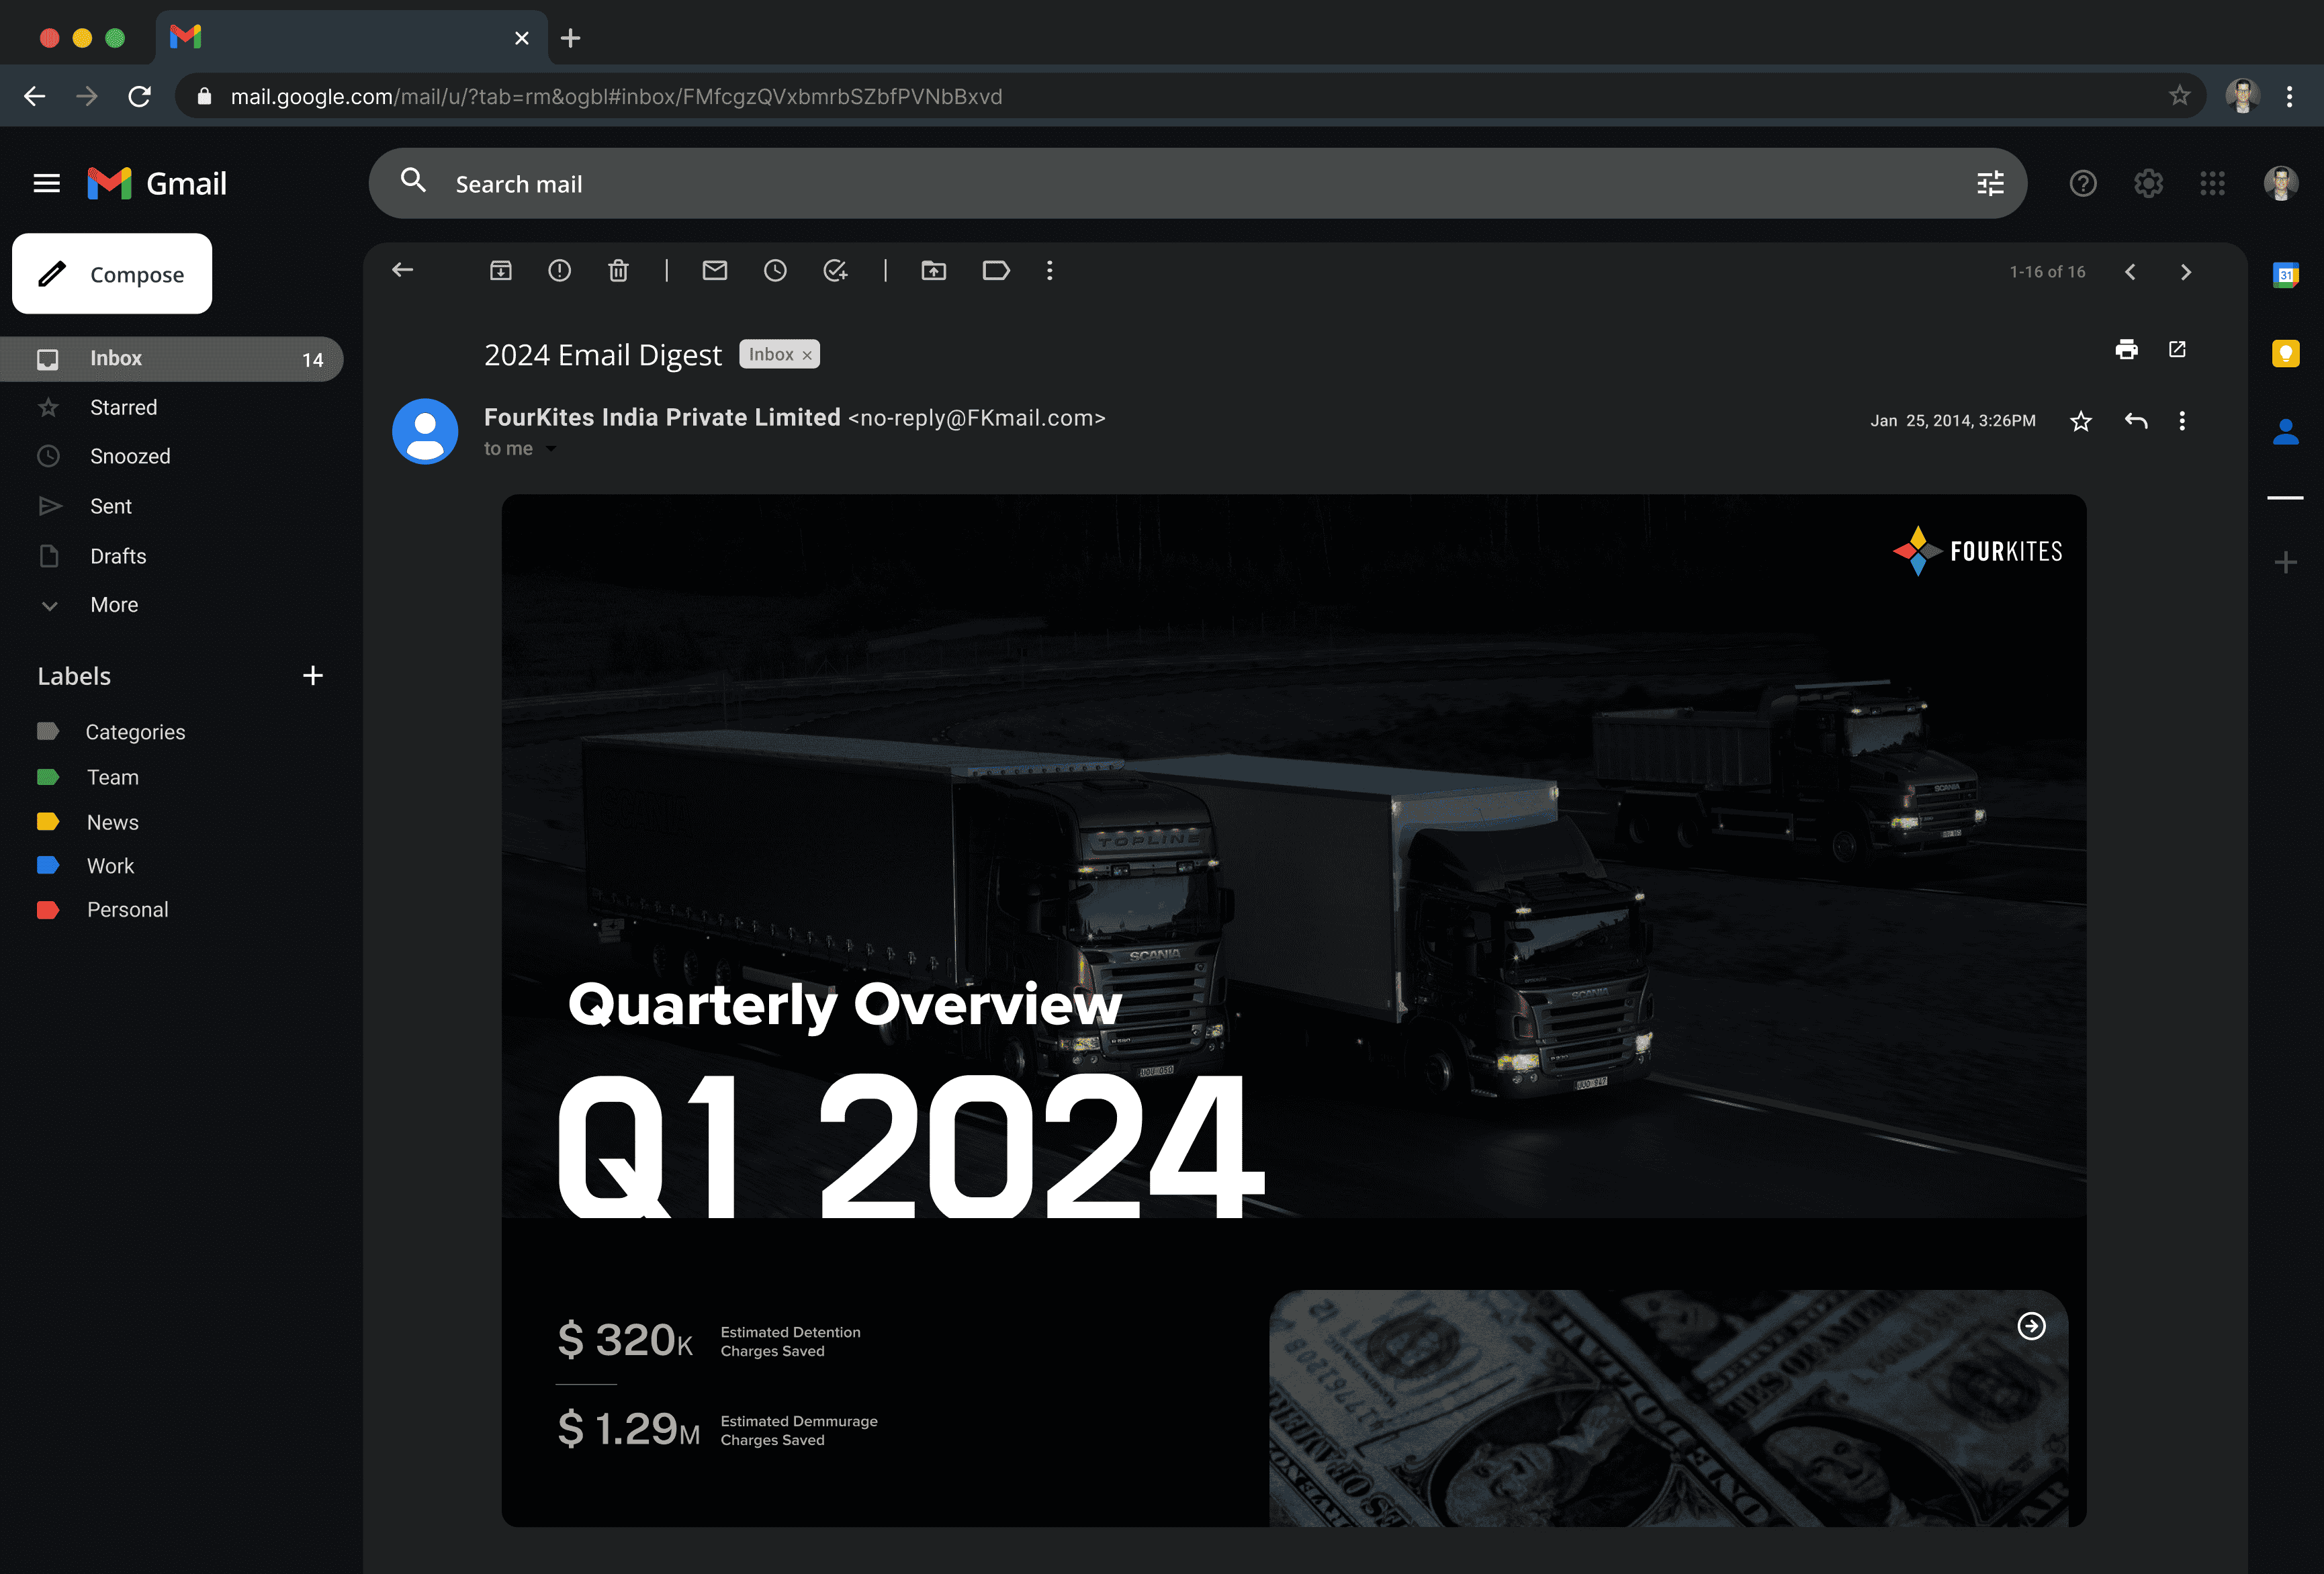Get add-ons with plus icon
The height and width of the screenshot is (1574, 2324).
2286,562
